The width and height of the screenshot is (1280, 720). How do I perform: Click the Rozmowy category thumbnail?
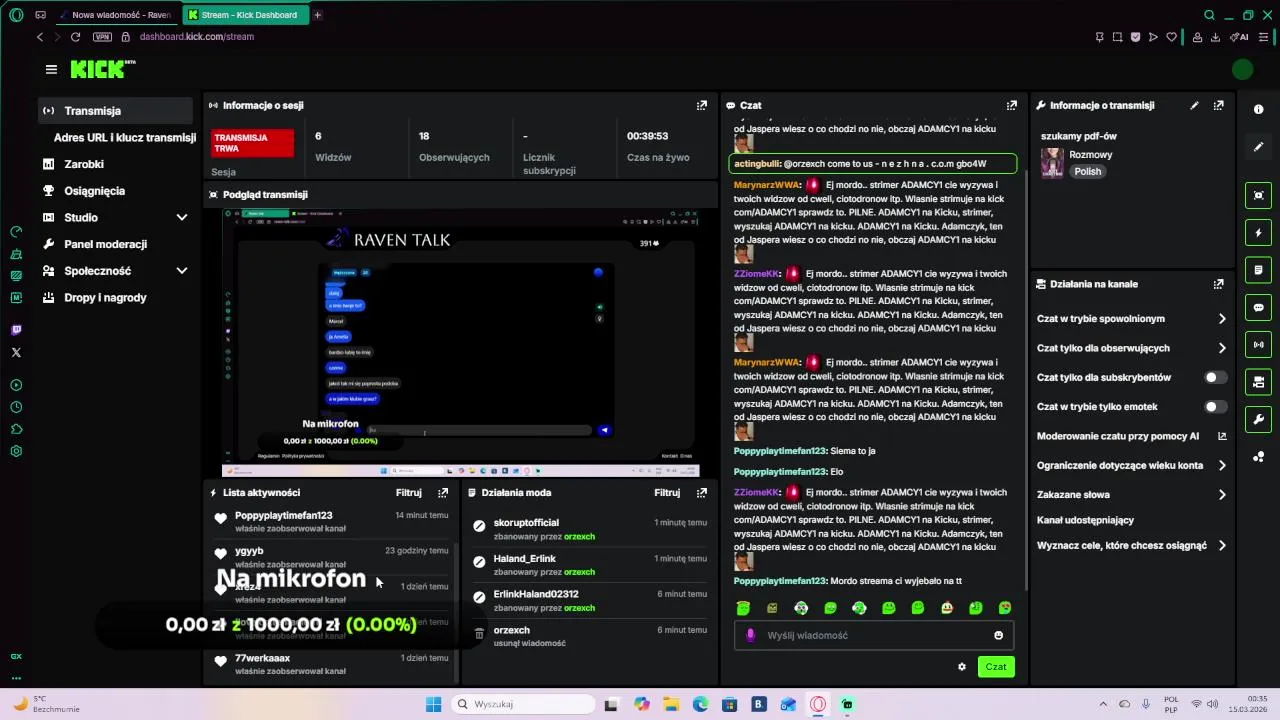(x=1052, y=163)
